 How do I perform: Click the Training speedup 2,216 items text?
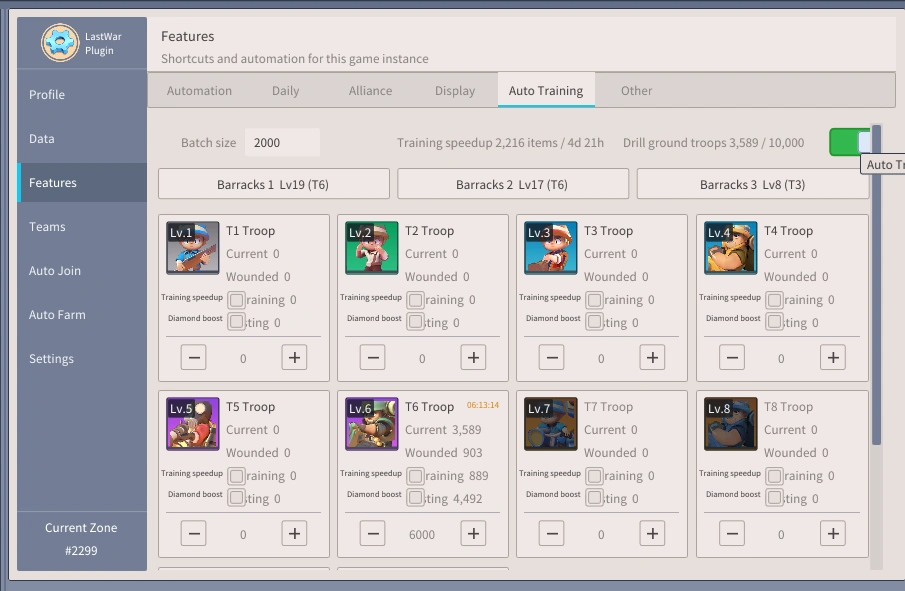500,143
